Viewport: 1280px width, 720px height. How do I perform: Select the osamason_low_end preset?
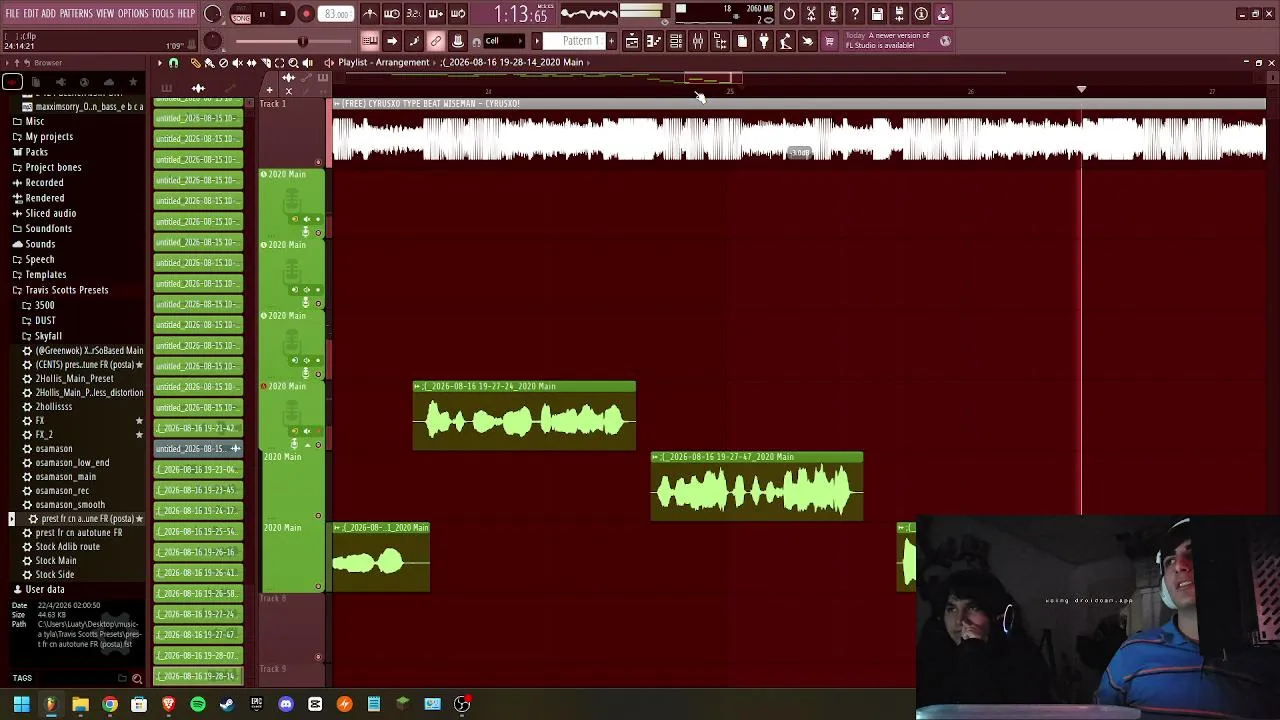(72, 463)
